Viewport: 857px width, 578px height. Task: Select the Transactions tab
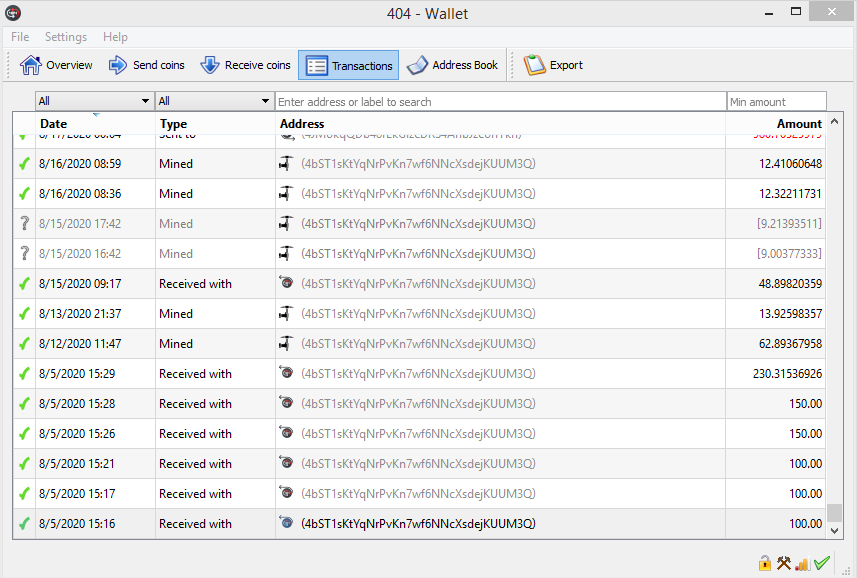coord(349,66)
